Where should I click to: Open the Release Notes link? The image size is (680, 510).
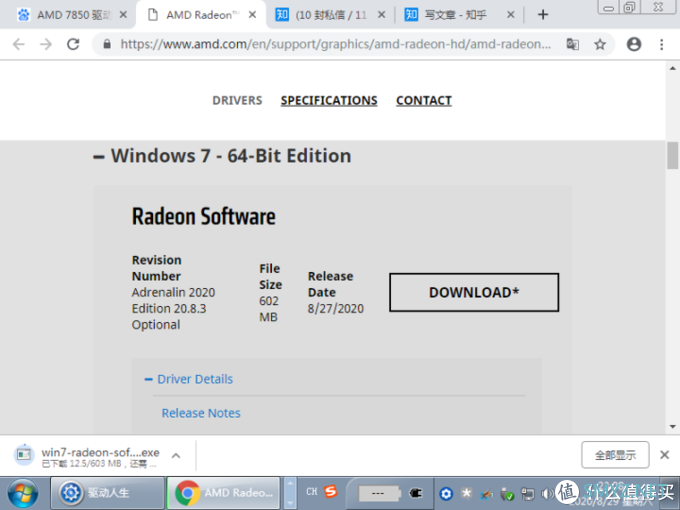(x=201, y=413)
